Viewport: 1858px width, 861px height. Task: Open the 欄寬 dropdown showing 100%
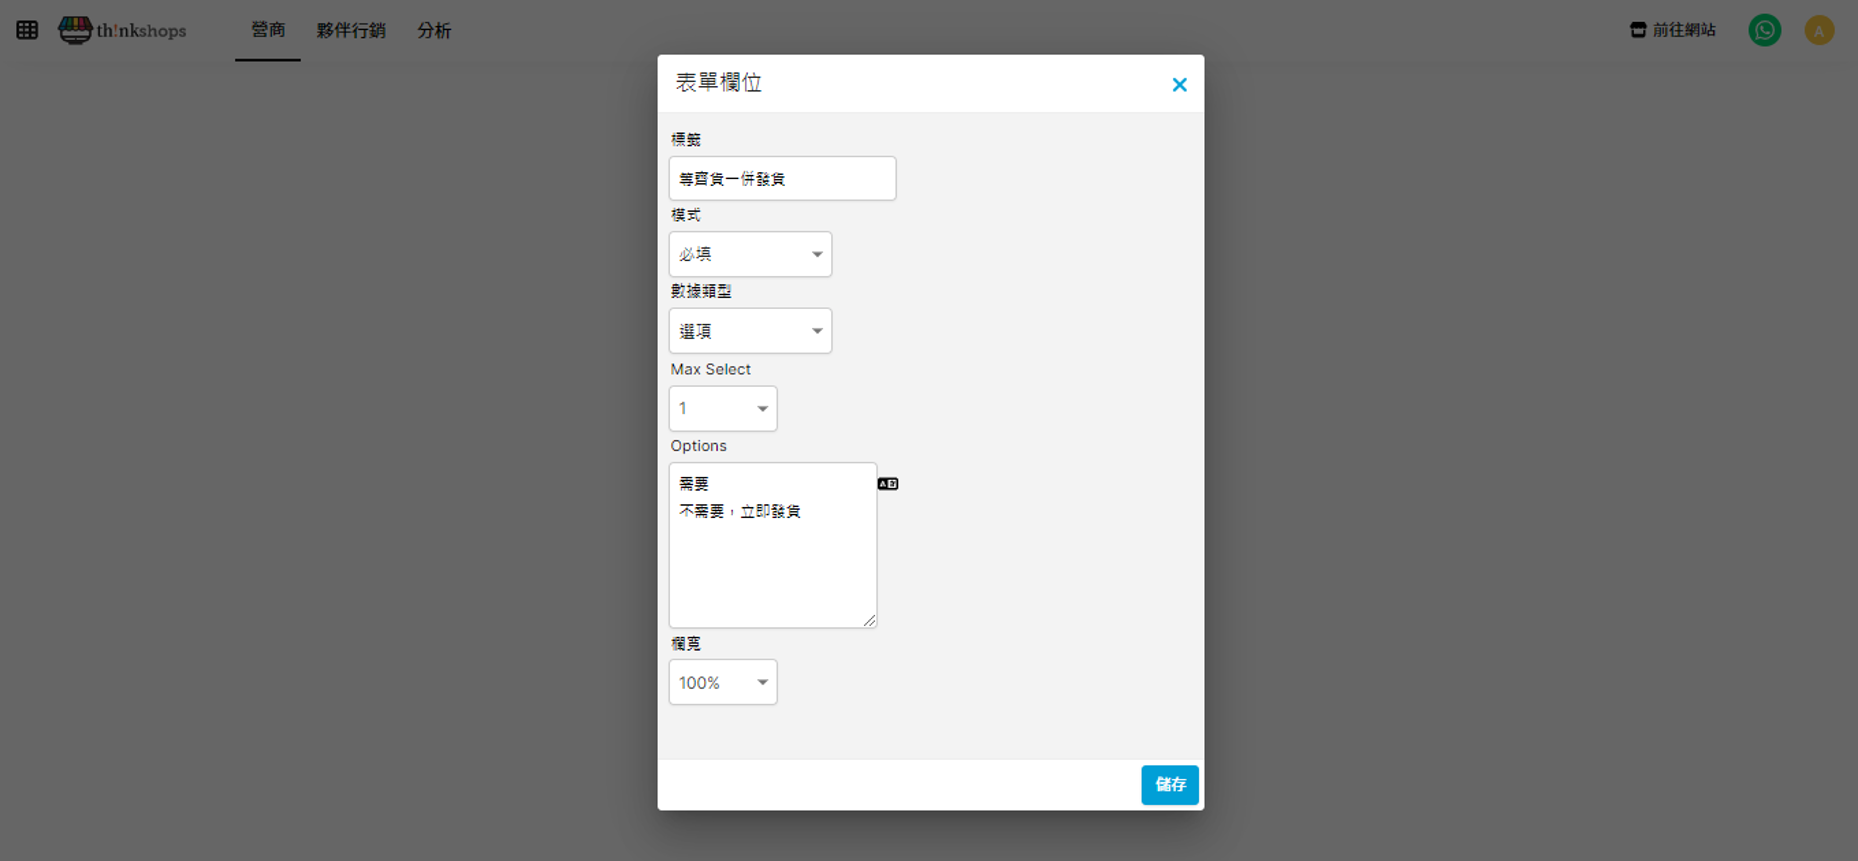pos(722,683)
